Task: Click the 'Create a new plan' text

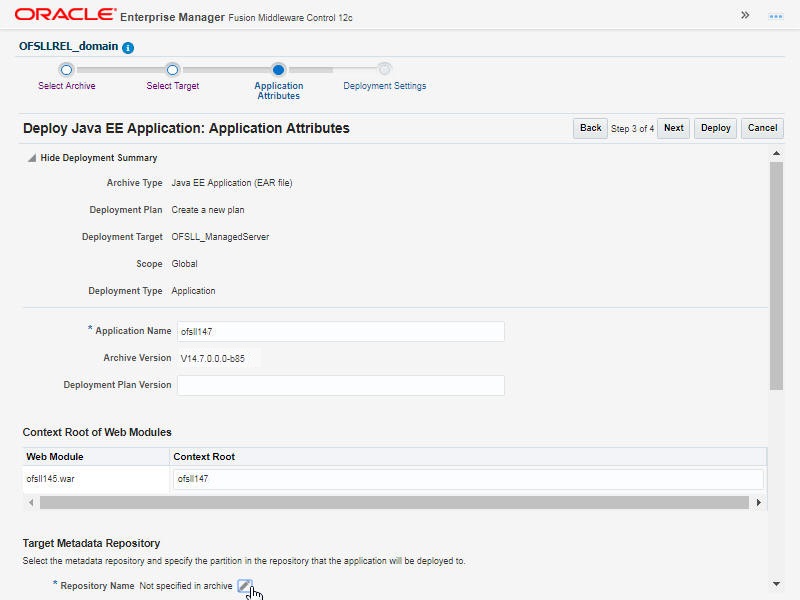Action: [x=208, y=210]
